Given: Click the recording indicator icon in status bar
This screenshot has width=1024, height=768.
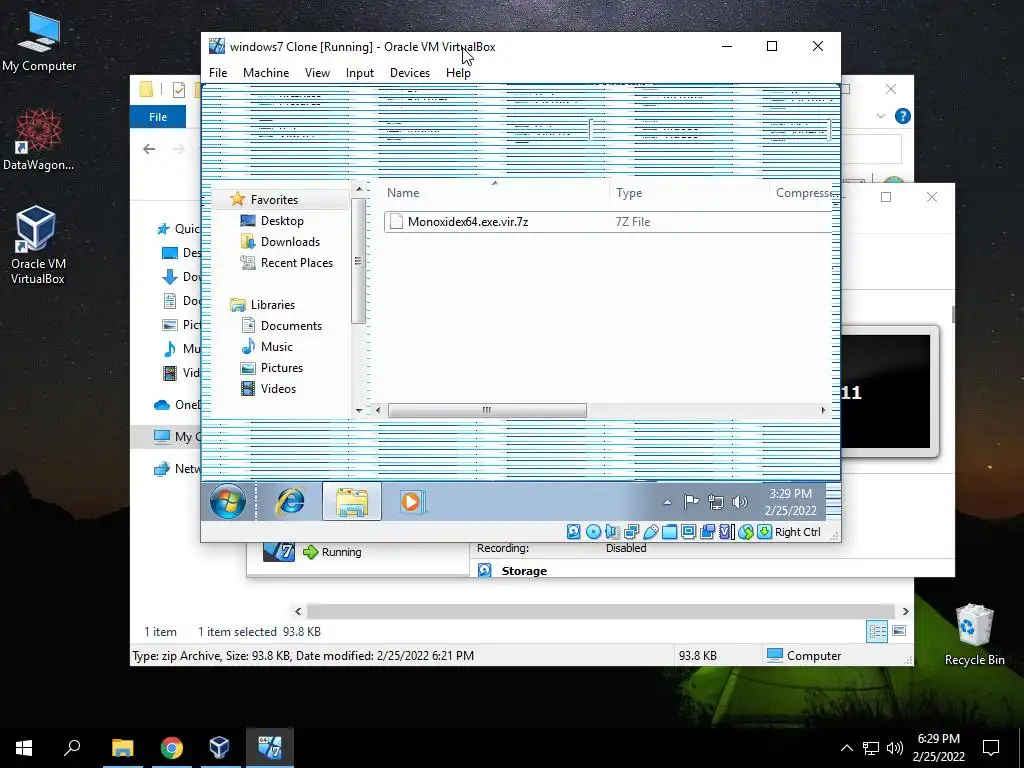Looking at the screenshot, I should click(x=707, y=532).
